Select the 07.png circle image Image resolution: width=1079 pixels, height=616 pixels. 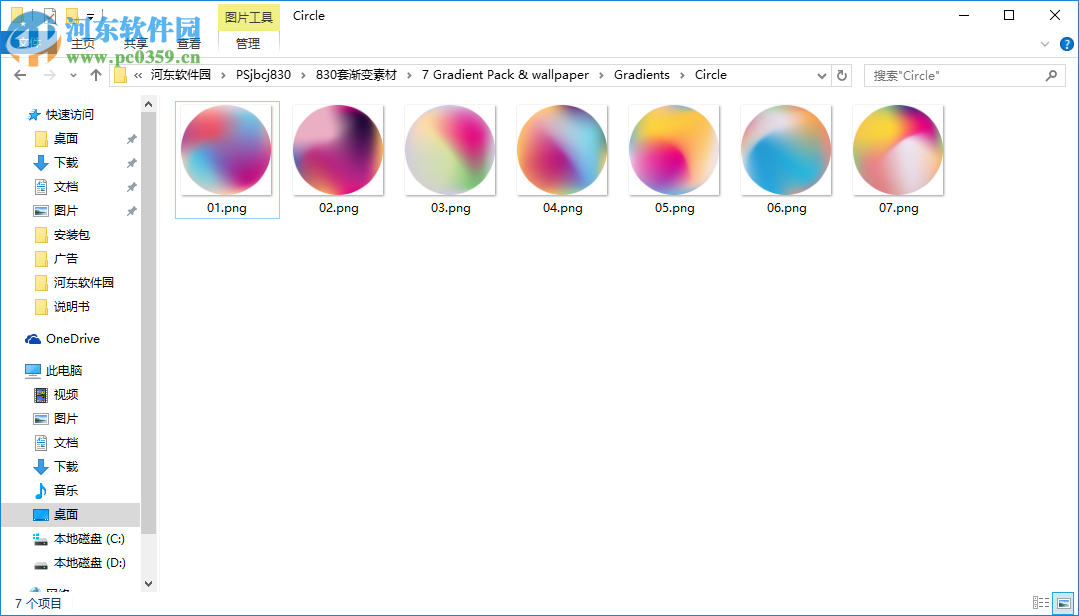(x=899, y=150)
